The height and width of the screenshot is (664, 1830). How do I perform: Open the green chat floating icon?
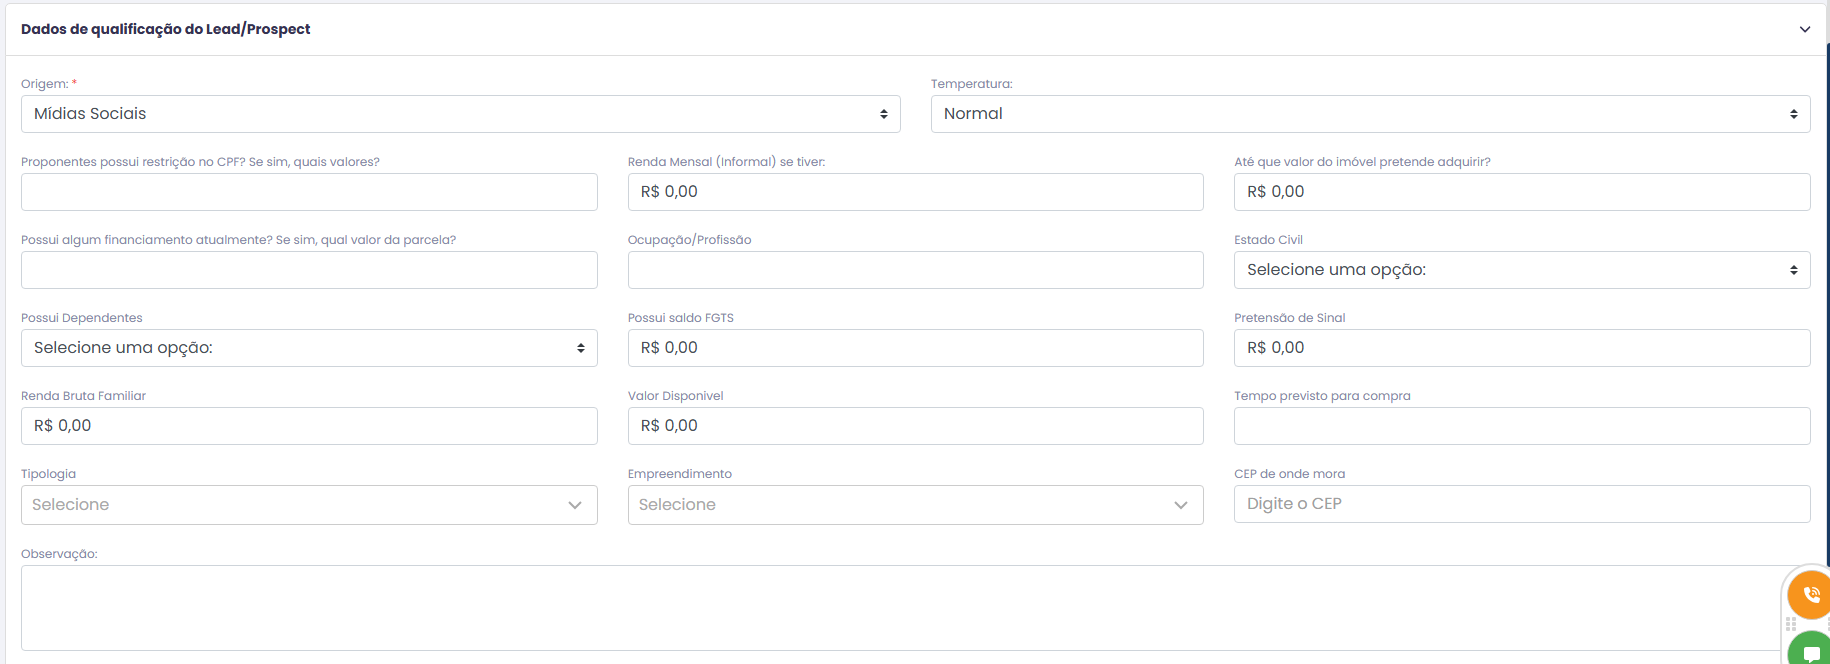1810,651
